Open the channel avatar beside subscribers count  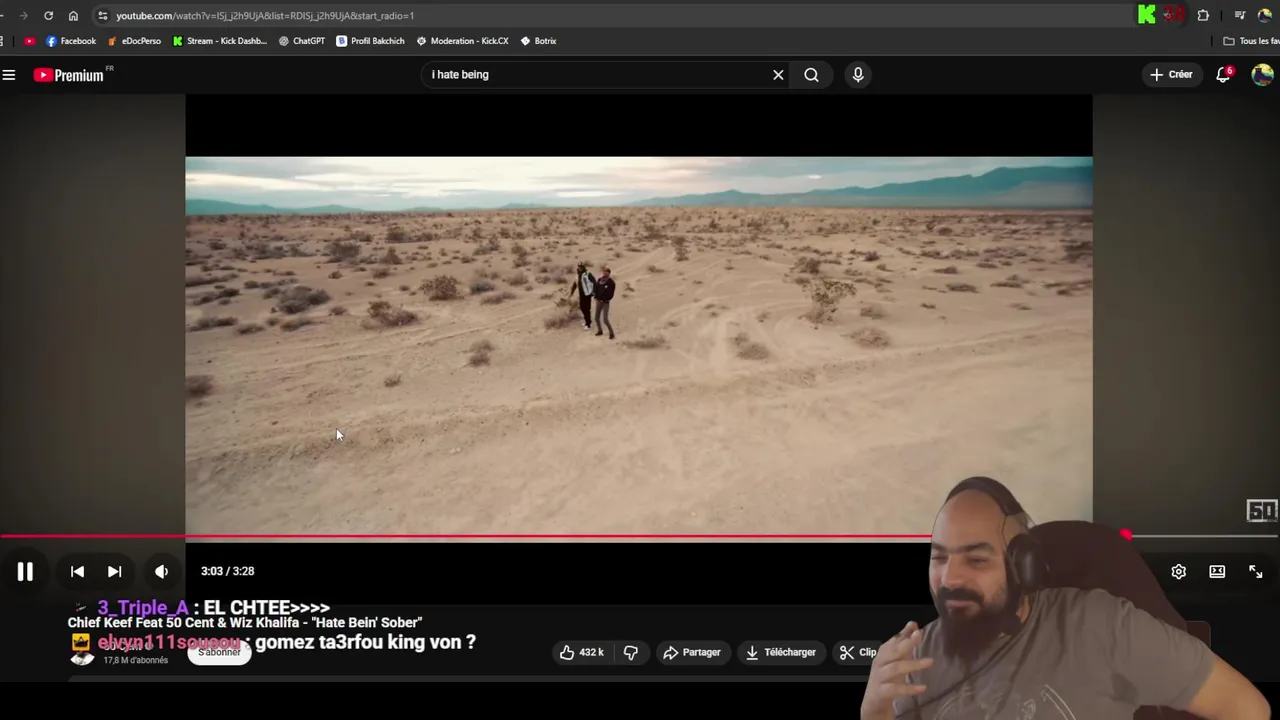pyautogui.click(x=82, y=651)
